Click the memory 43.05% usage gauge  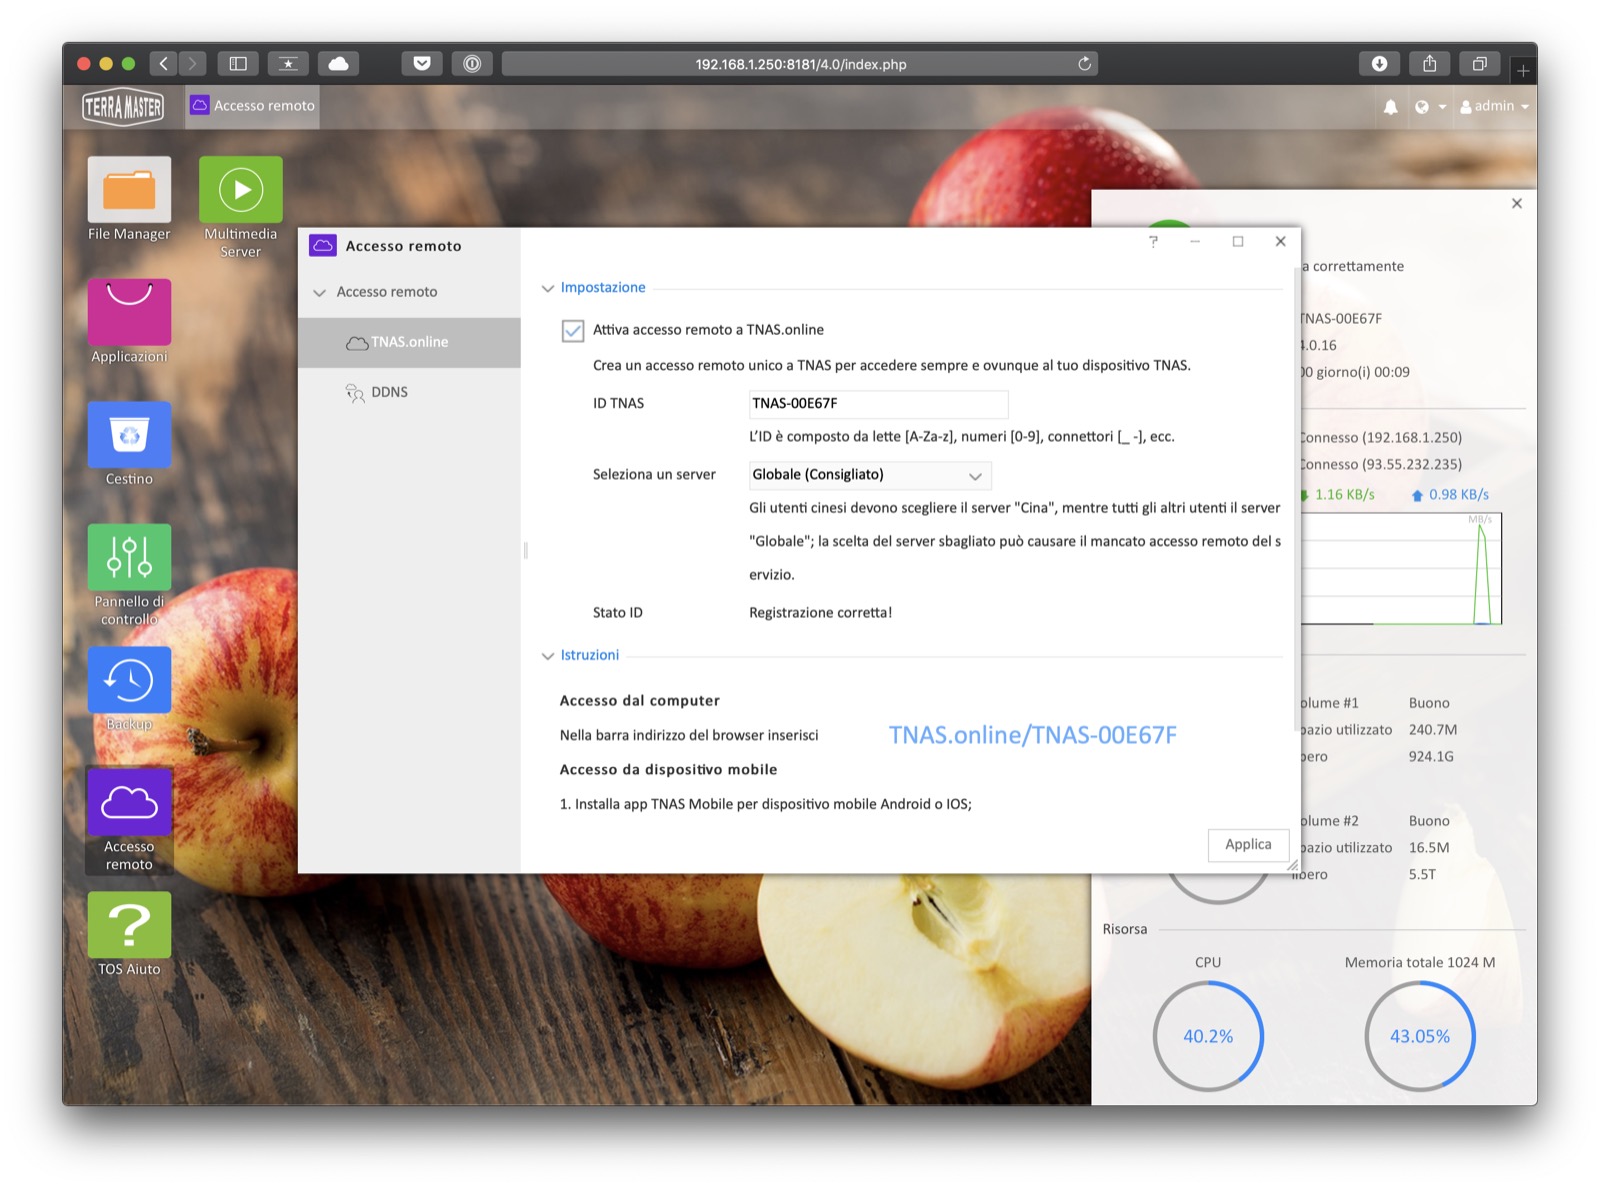tap(1420, 1036)
